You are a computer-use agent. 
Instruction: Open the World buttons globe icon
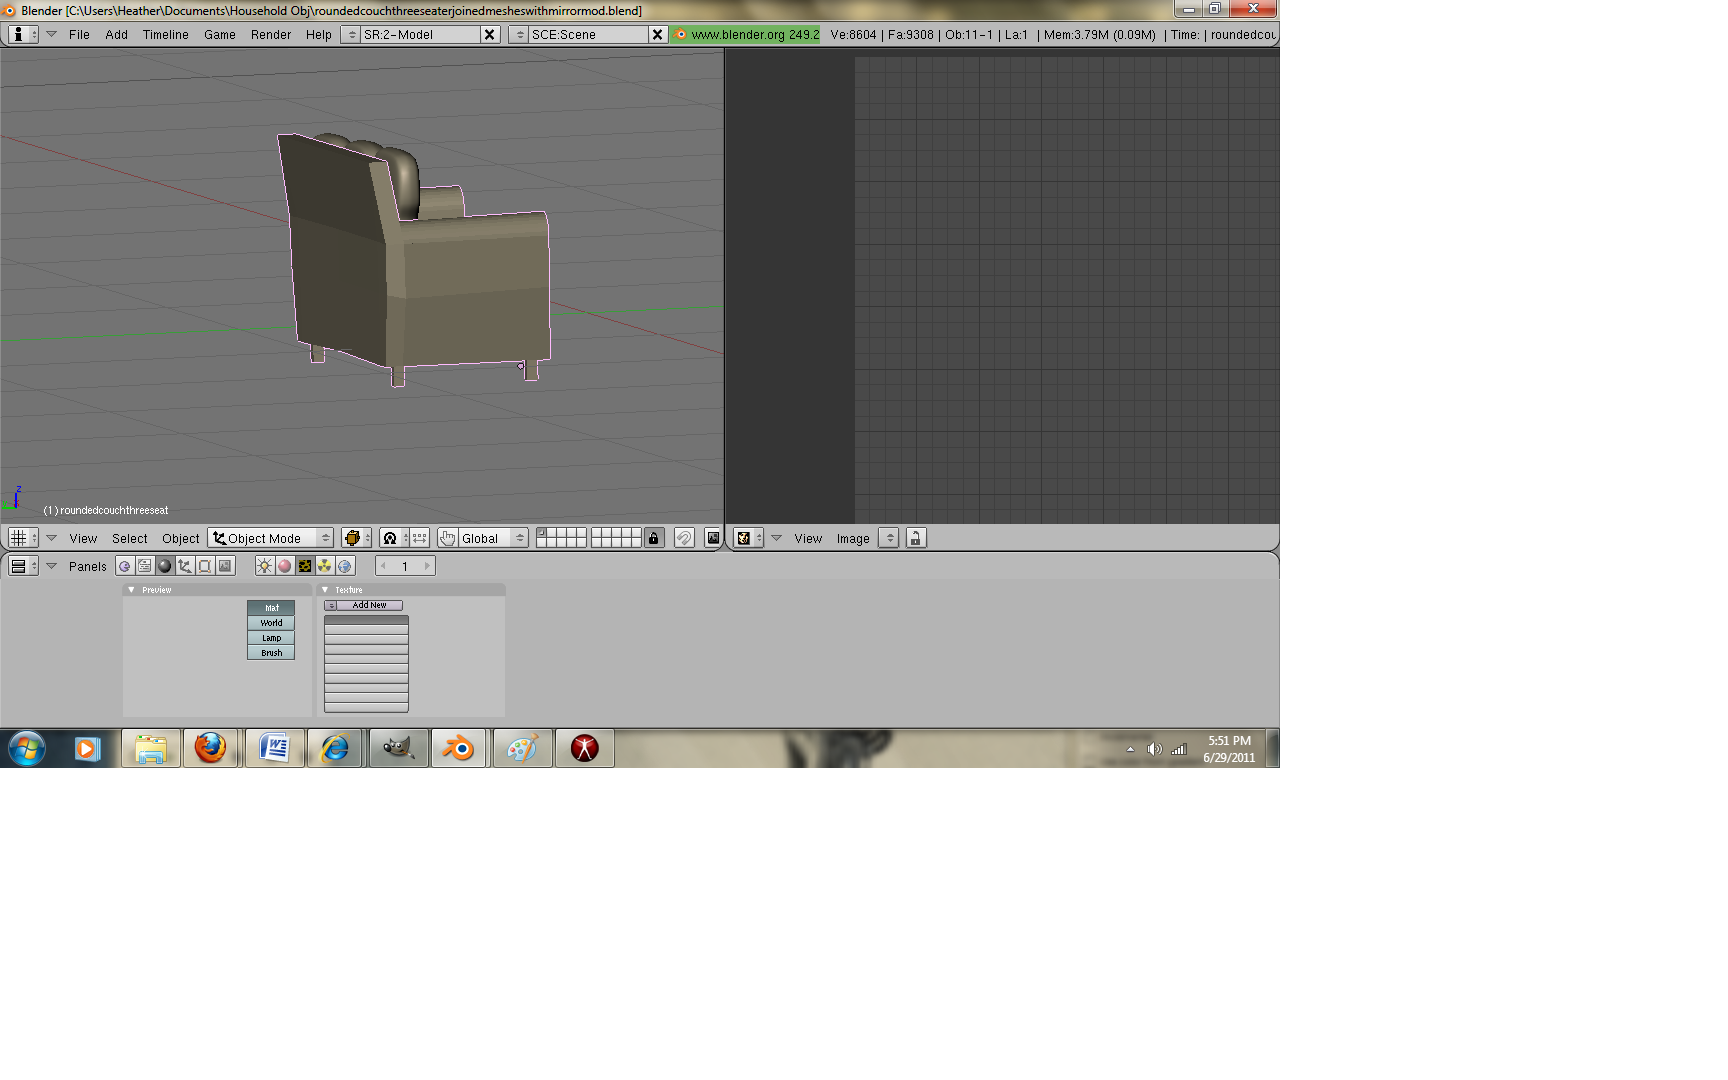click(x=345, y=566)
